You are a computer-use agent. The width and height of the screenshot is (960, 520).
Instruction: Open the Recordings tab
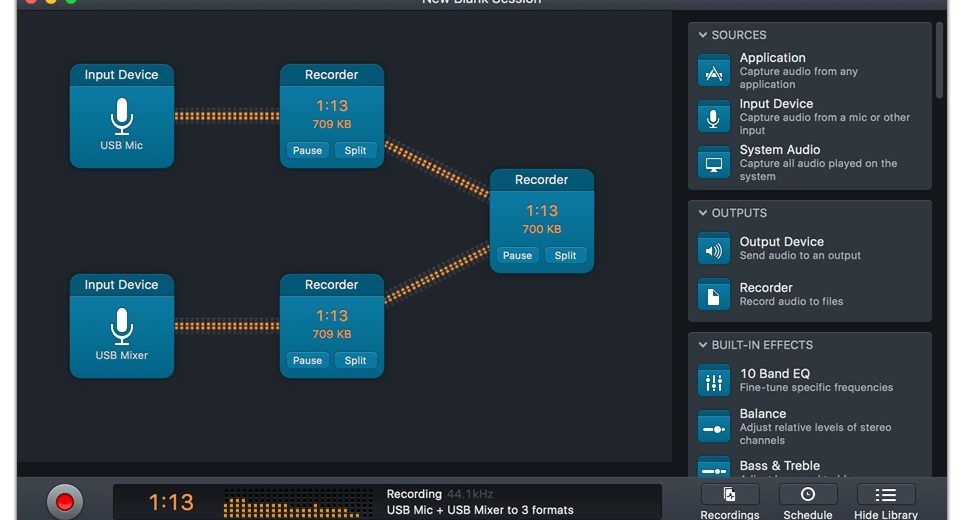click(x=730, y=502)
